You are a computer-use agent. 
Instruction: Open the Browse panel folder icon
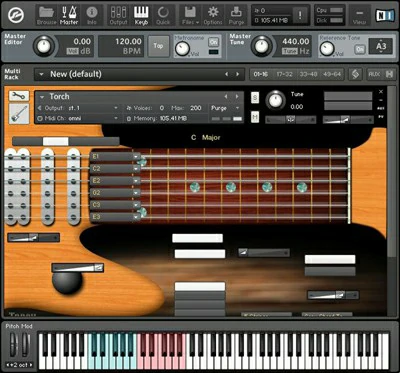pos(47,15)
